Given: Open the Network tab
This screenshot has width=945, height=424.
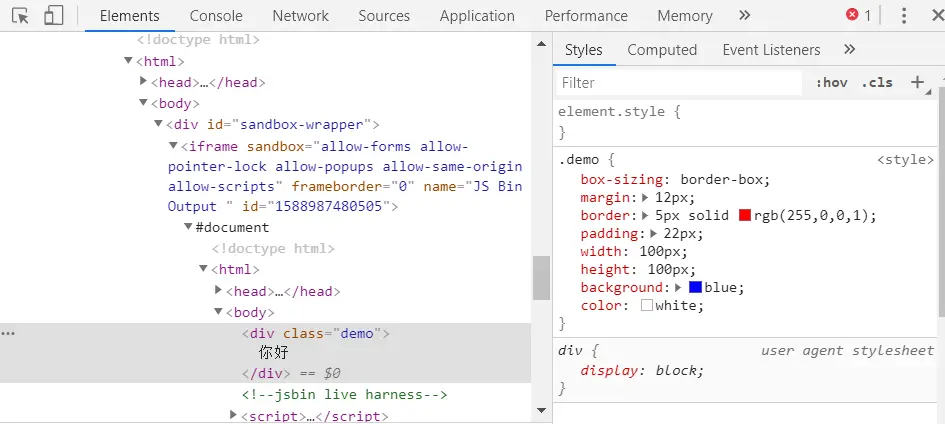Looking at the screenshot, I should point(300,16).
